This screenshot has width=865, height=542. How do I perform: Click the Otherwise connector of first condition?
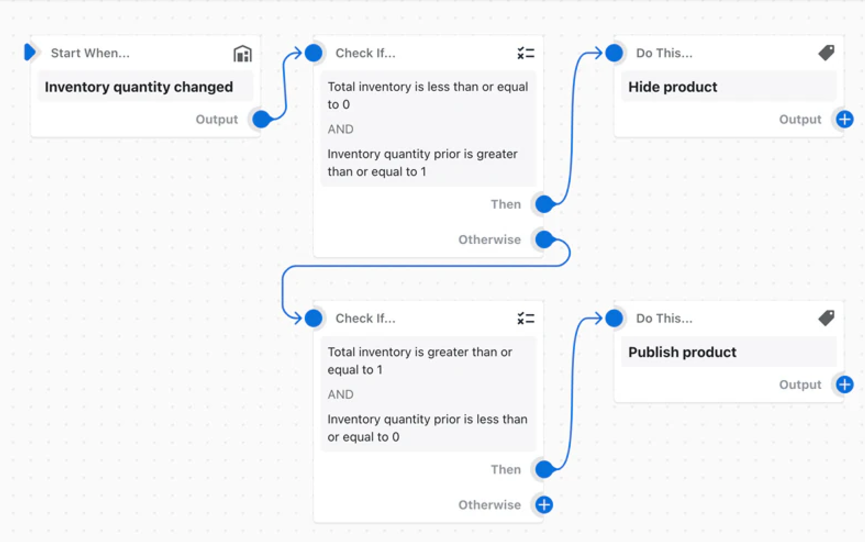[x=544, y=240]
